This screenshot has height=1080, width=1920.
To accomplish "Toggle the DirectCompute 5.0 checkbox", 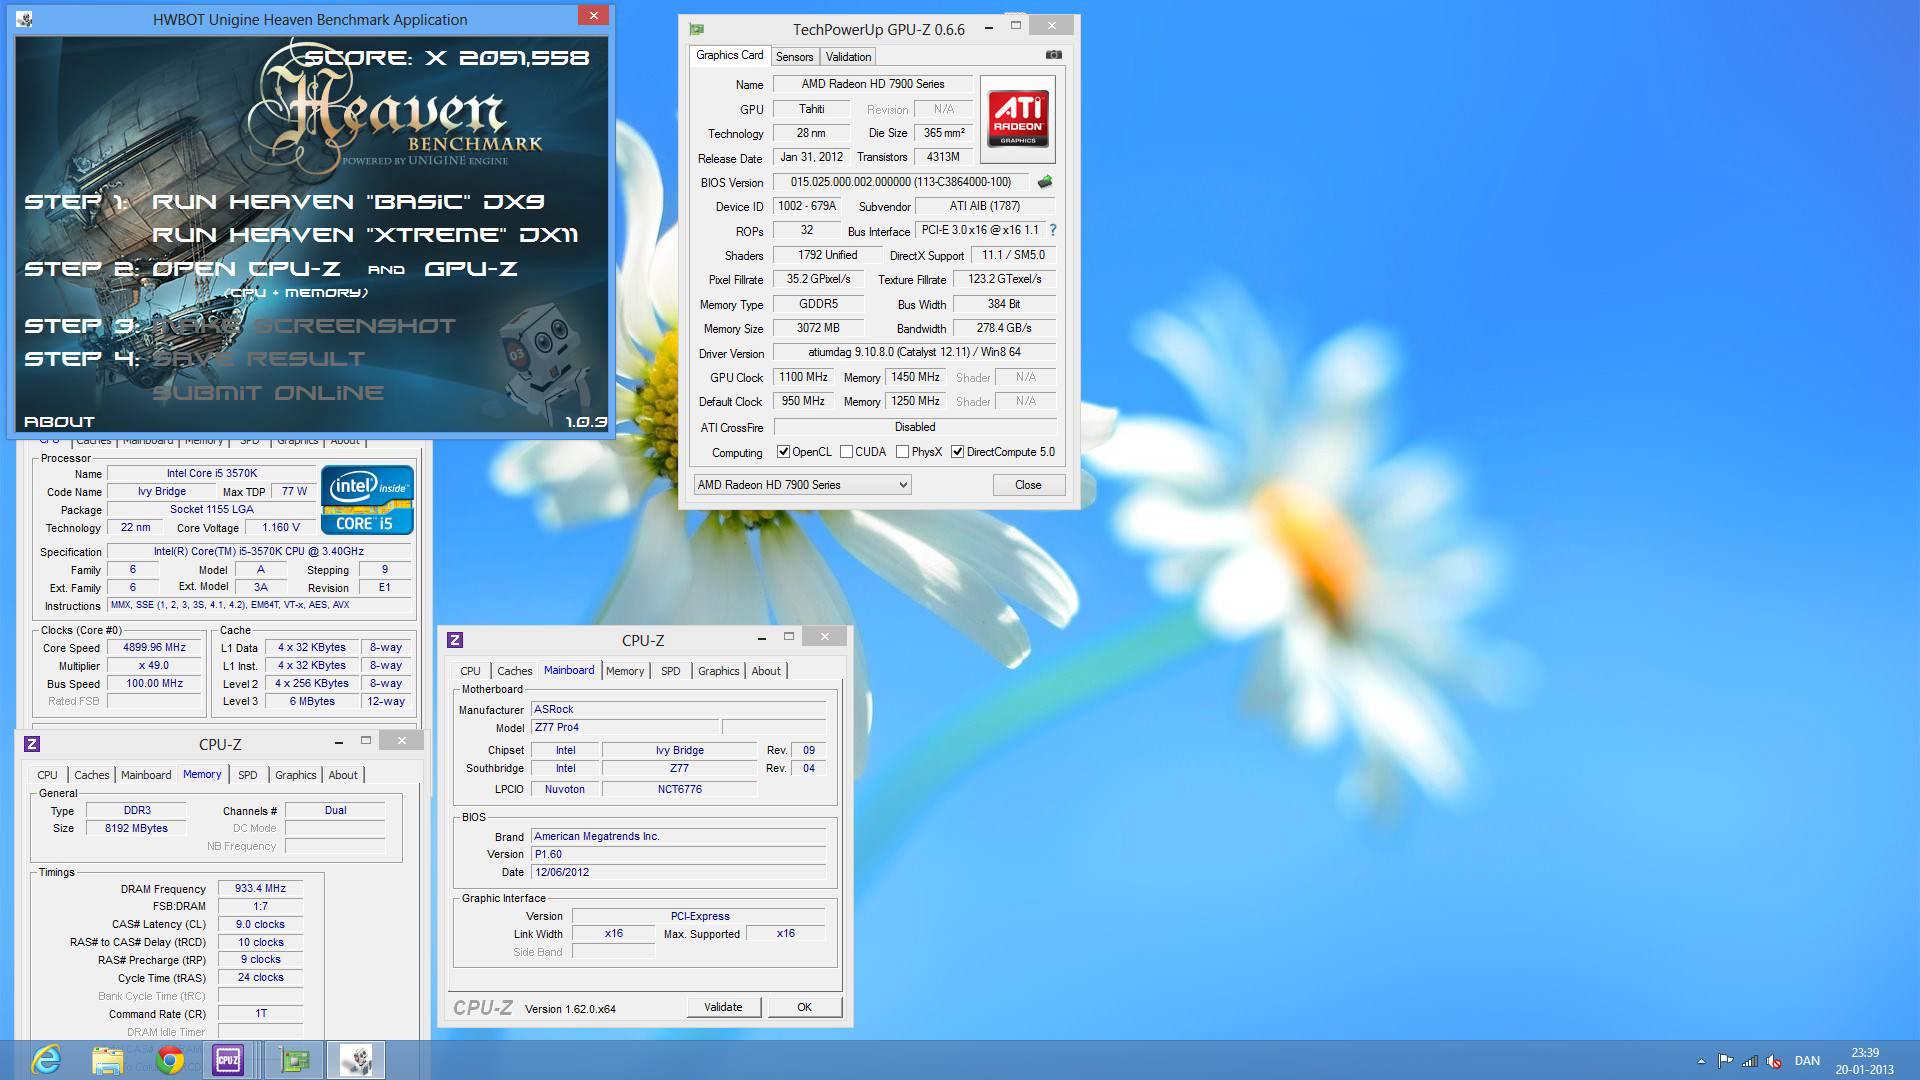I will click(958, 452).
